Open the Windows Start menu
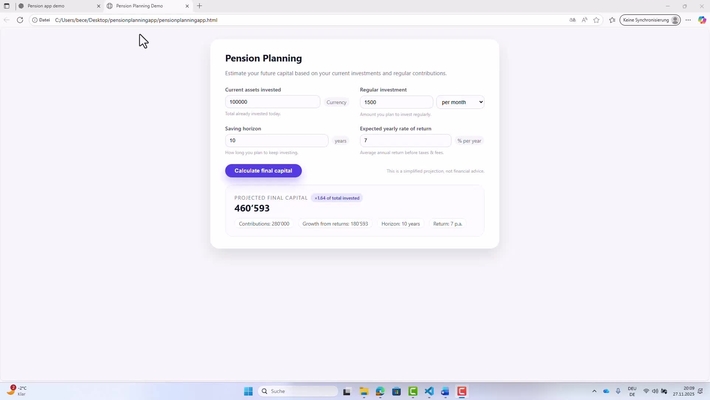The width and height of the screenshot is (710, 400). pos(249,391)
